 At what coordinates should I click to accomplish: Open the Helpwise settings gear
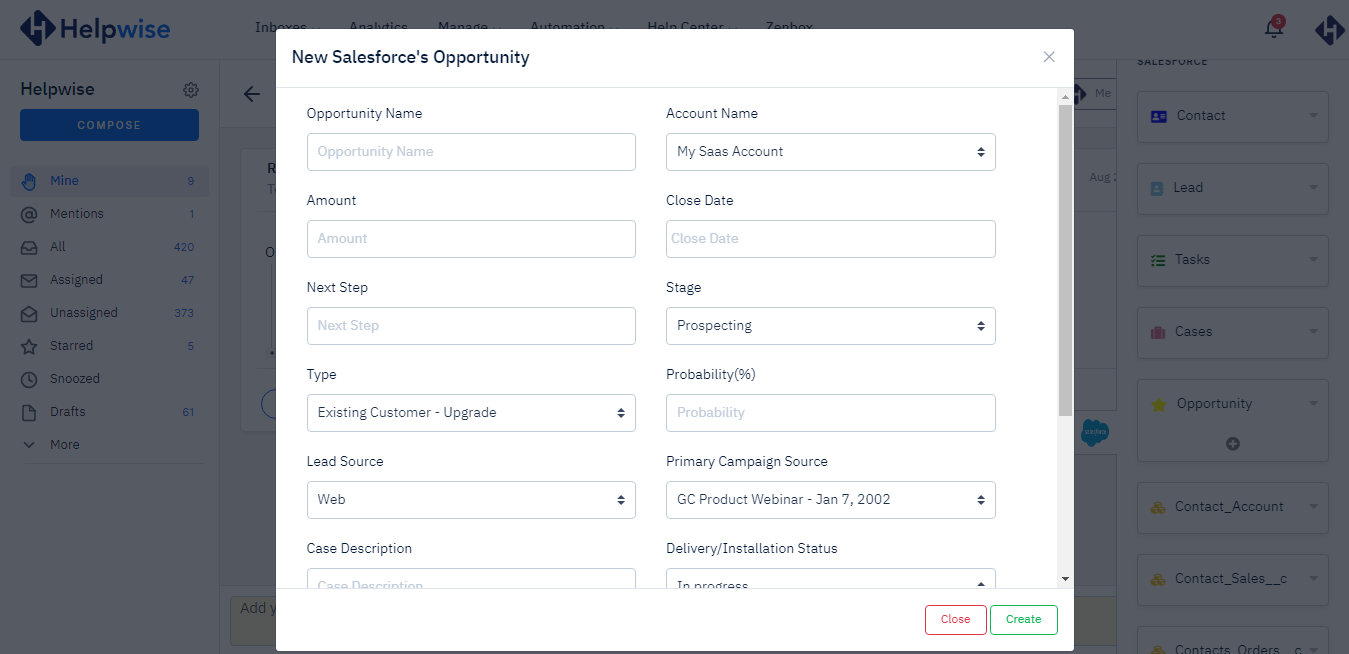[190, 89]
